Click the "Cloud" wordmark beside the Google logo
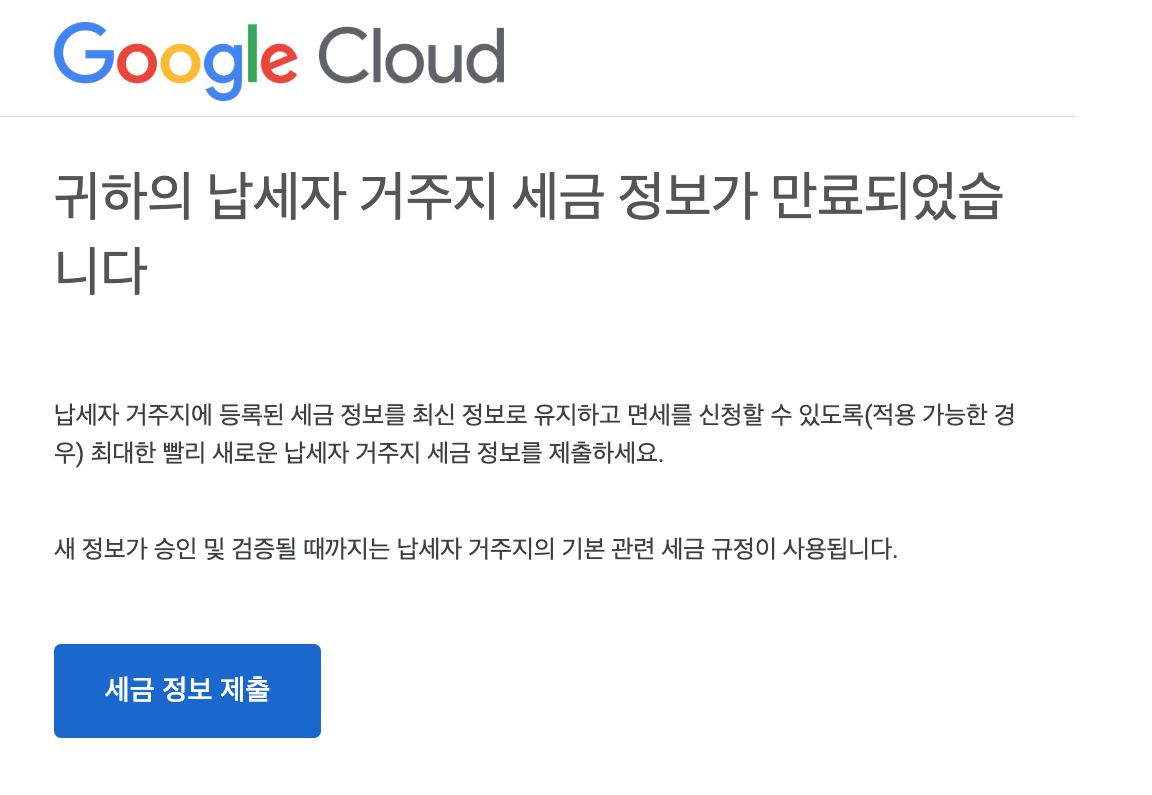Screen dimensions: 1152x795 pyautogui.click(x=410, y=57)
